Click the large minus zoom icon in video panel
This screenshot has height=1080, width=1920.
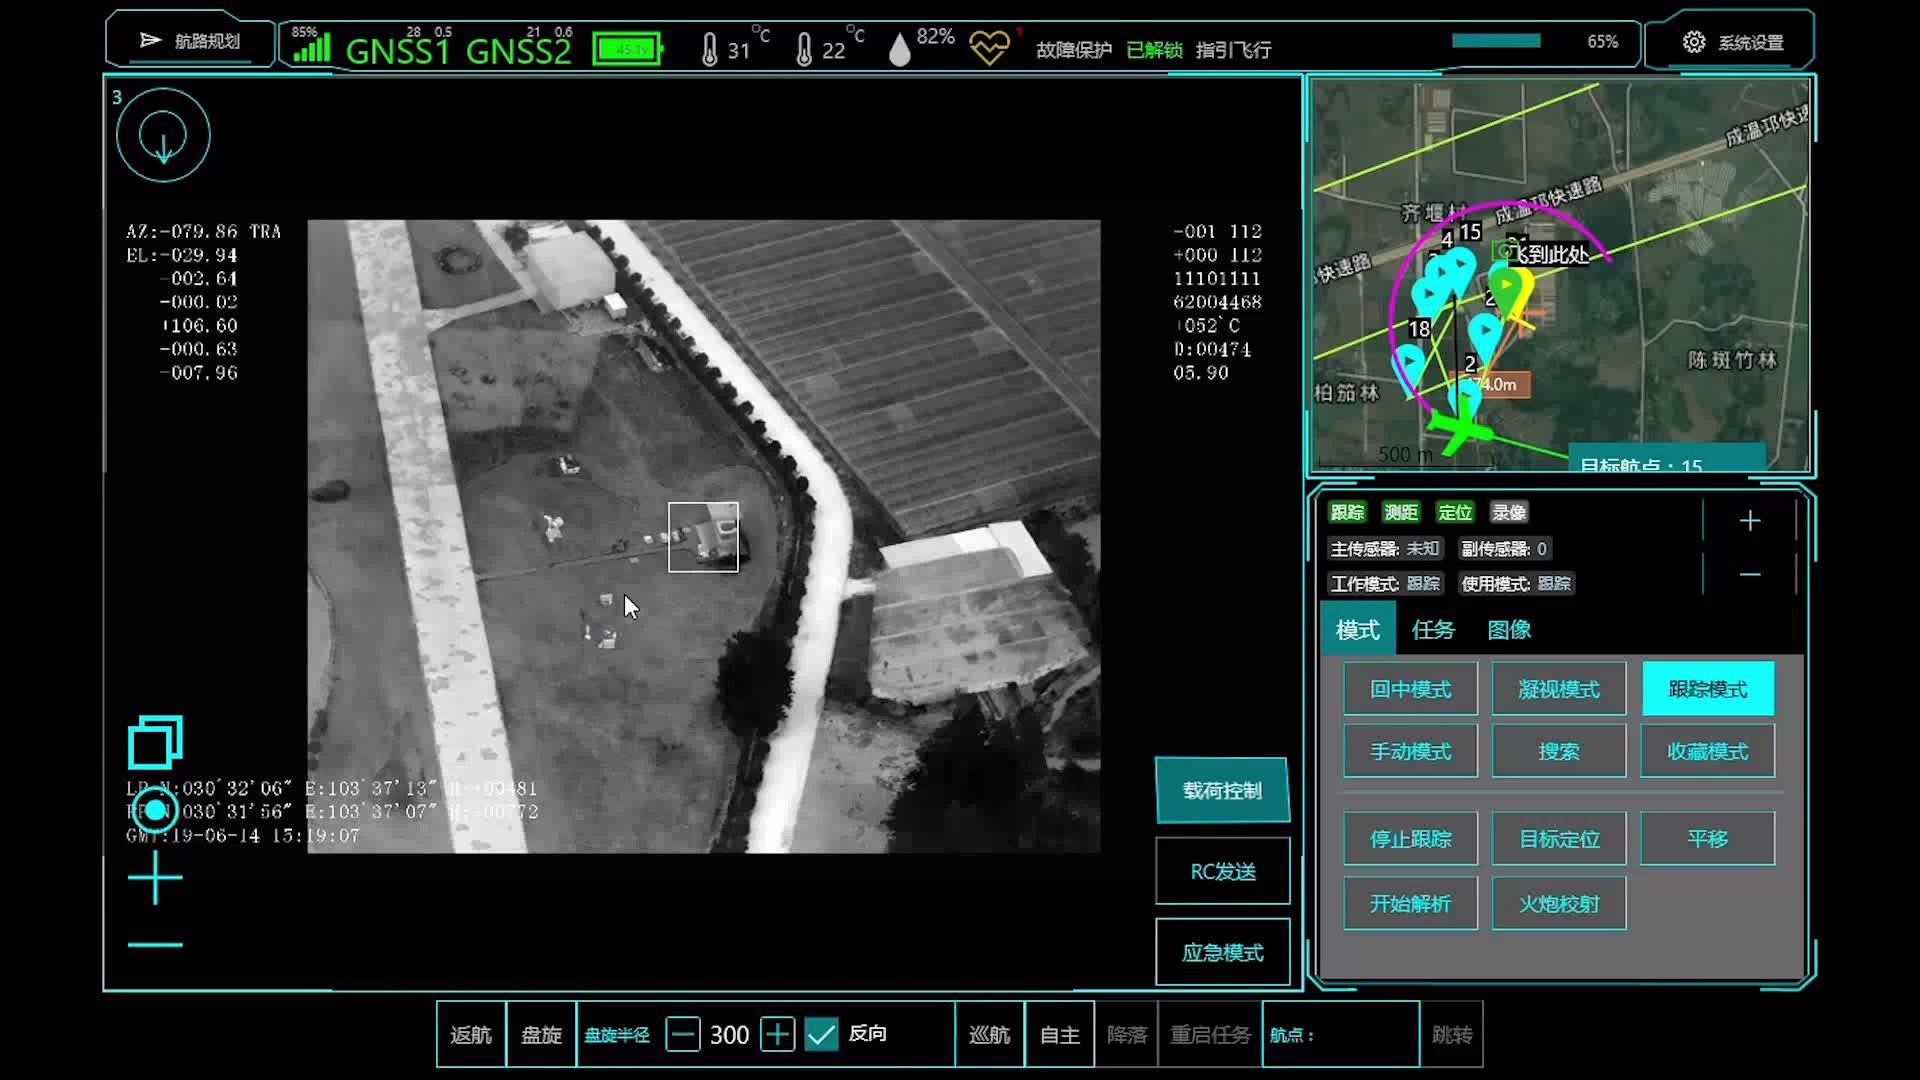[155, 944]
